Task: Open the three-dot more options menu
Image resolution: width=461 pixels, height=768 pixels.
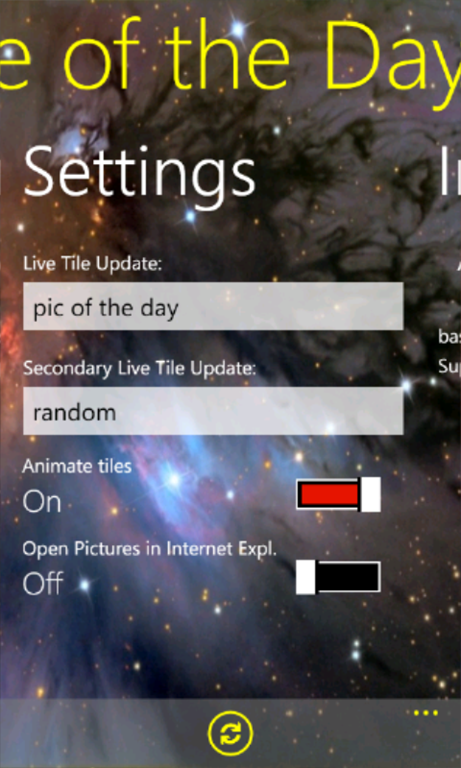Action: coord(425,713)
